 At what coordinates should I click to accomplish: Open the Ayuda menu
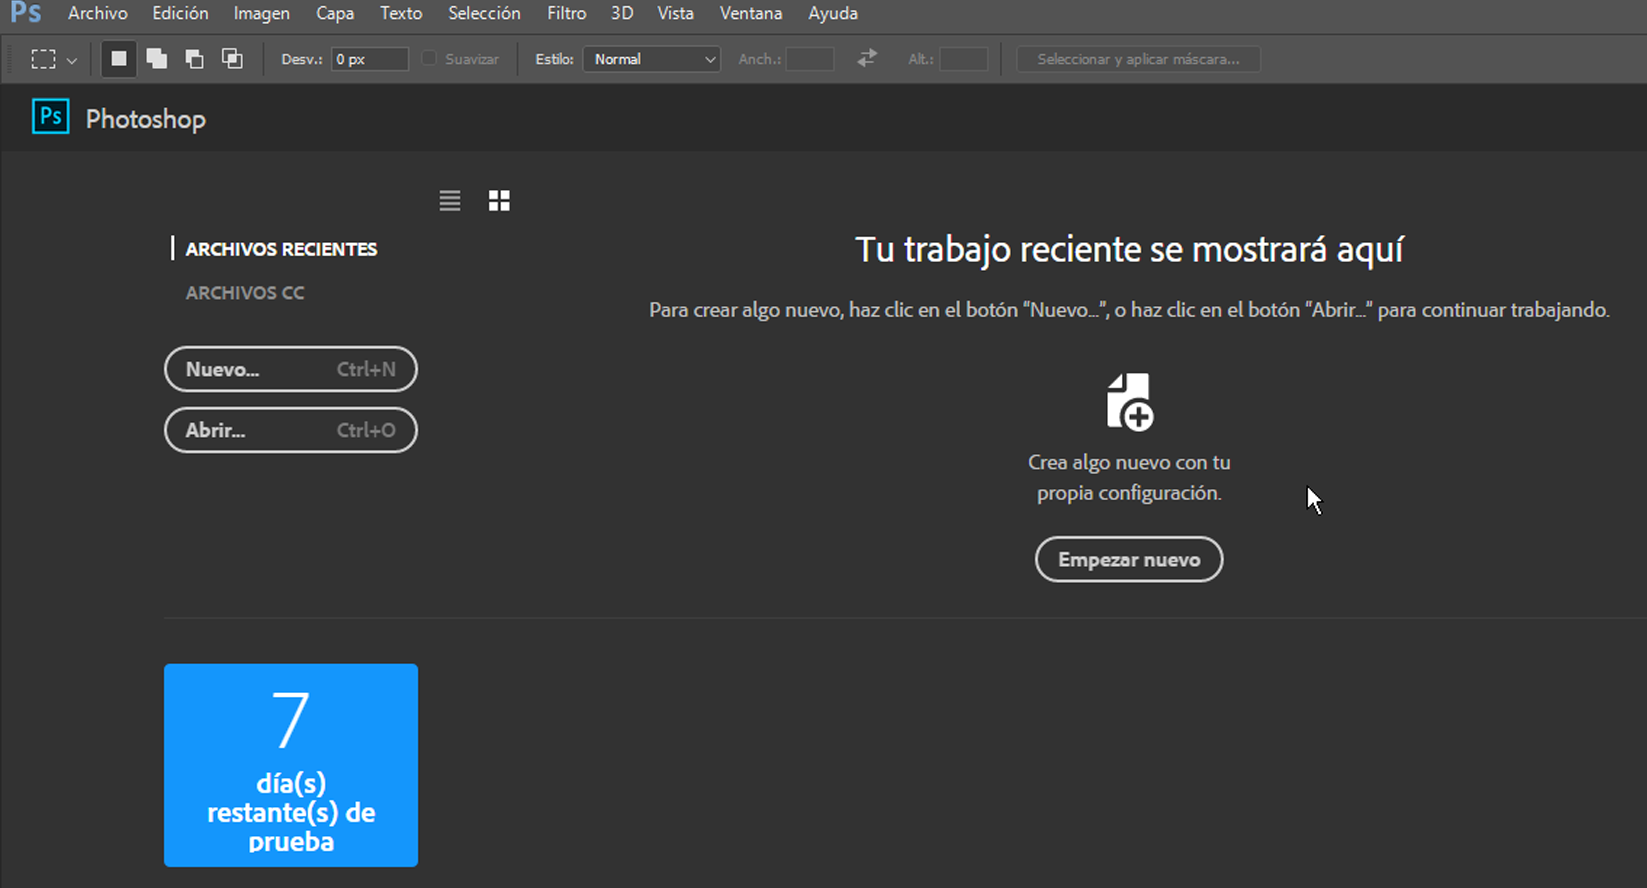(833, 13)
